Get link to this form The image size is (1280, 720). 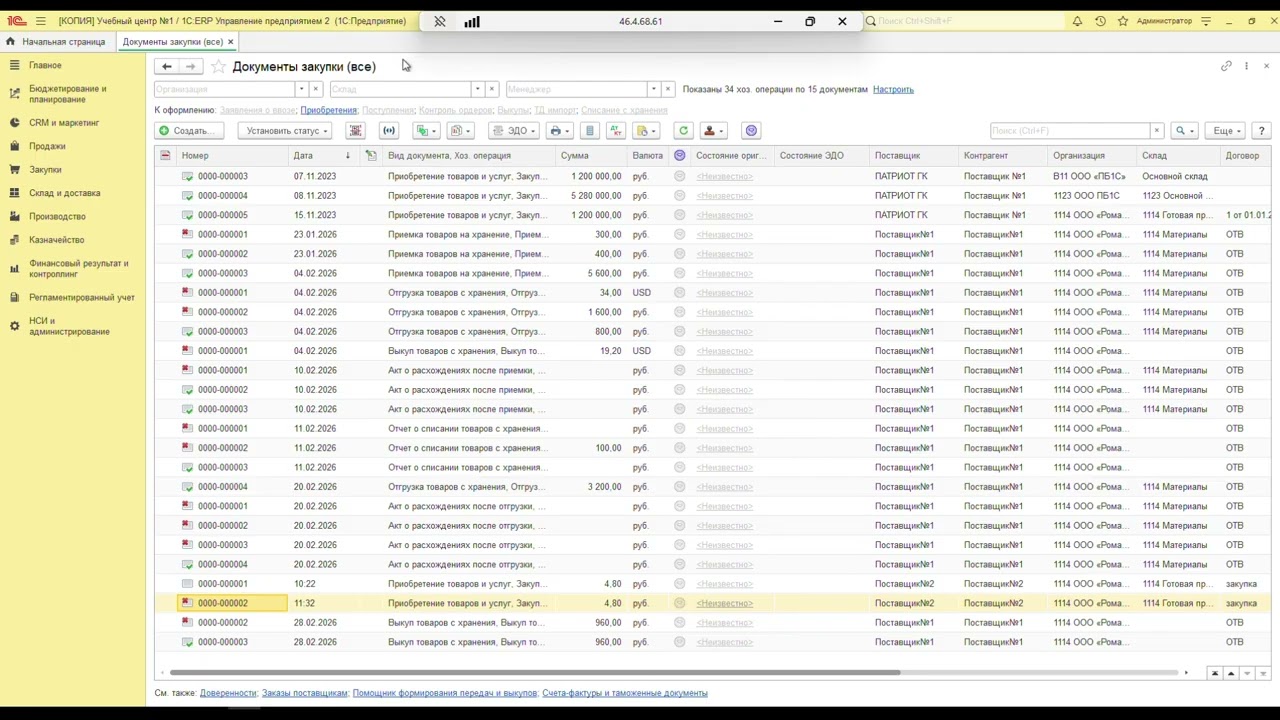click(1226, 66)
